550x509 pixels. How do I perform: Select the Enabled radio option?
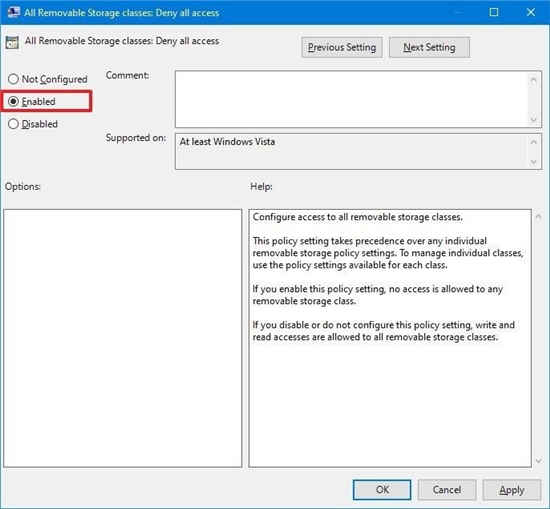point(13,101)
